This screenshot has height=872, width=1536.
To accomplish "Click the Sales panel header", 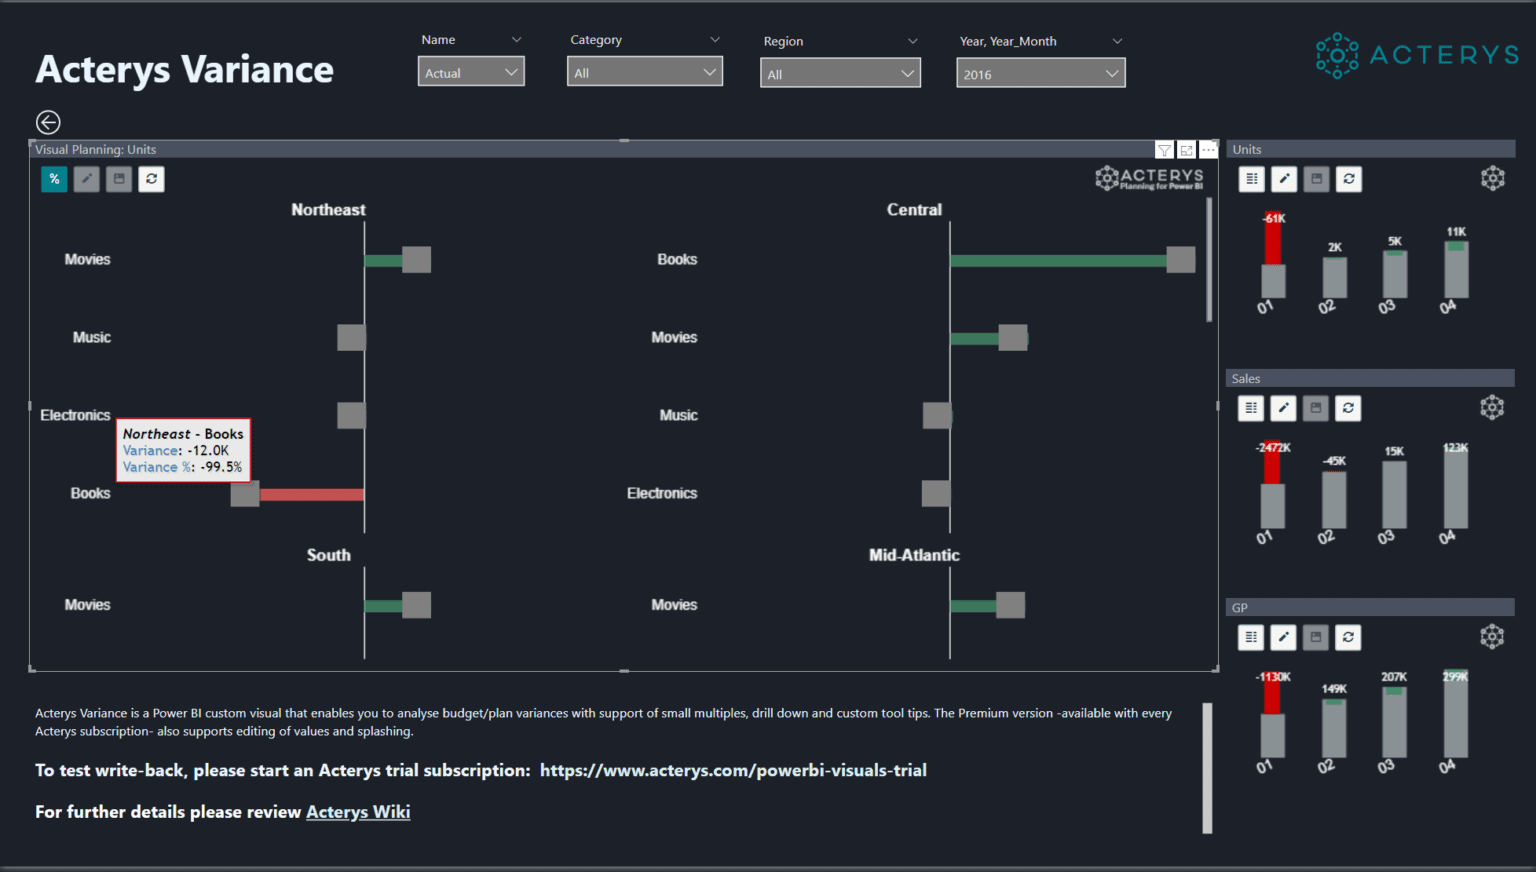I will 1370,378.
